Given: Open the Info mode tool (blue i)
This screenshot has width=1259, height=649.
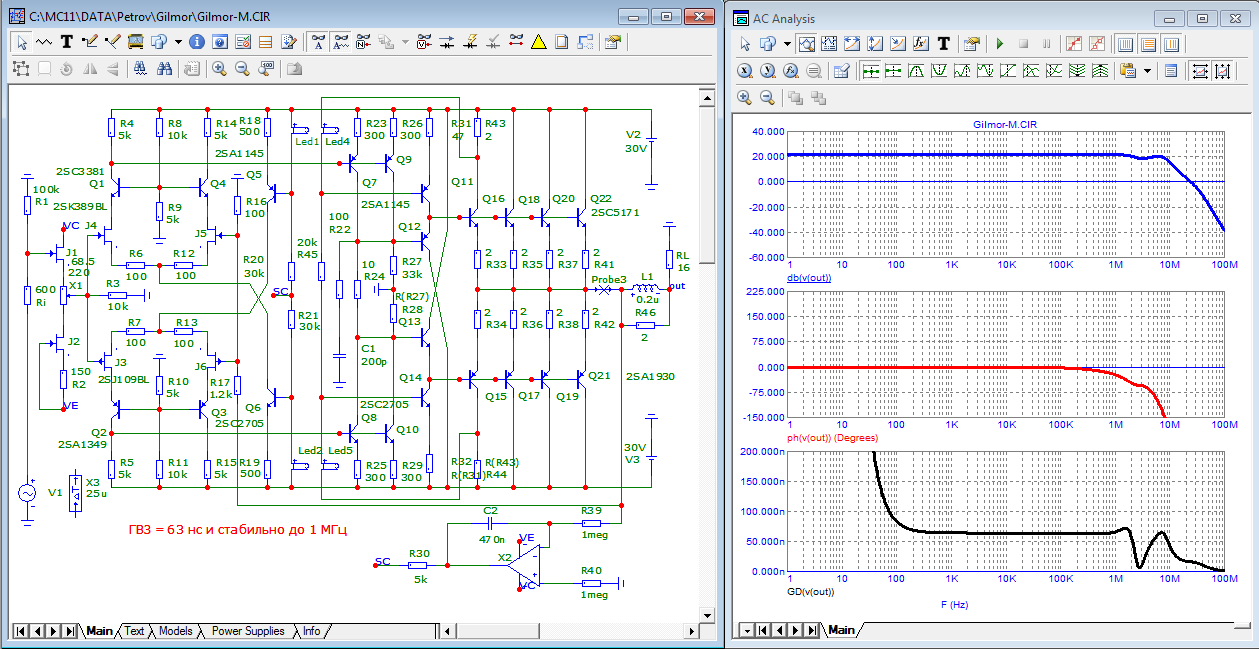Looking at the screenshot, I should [196, 42].
